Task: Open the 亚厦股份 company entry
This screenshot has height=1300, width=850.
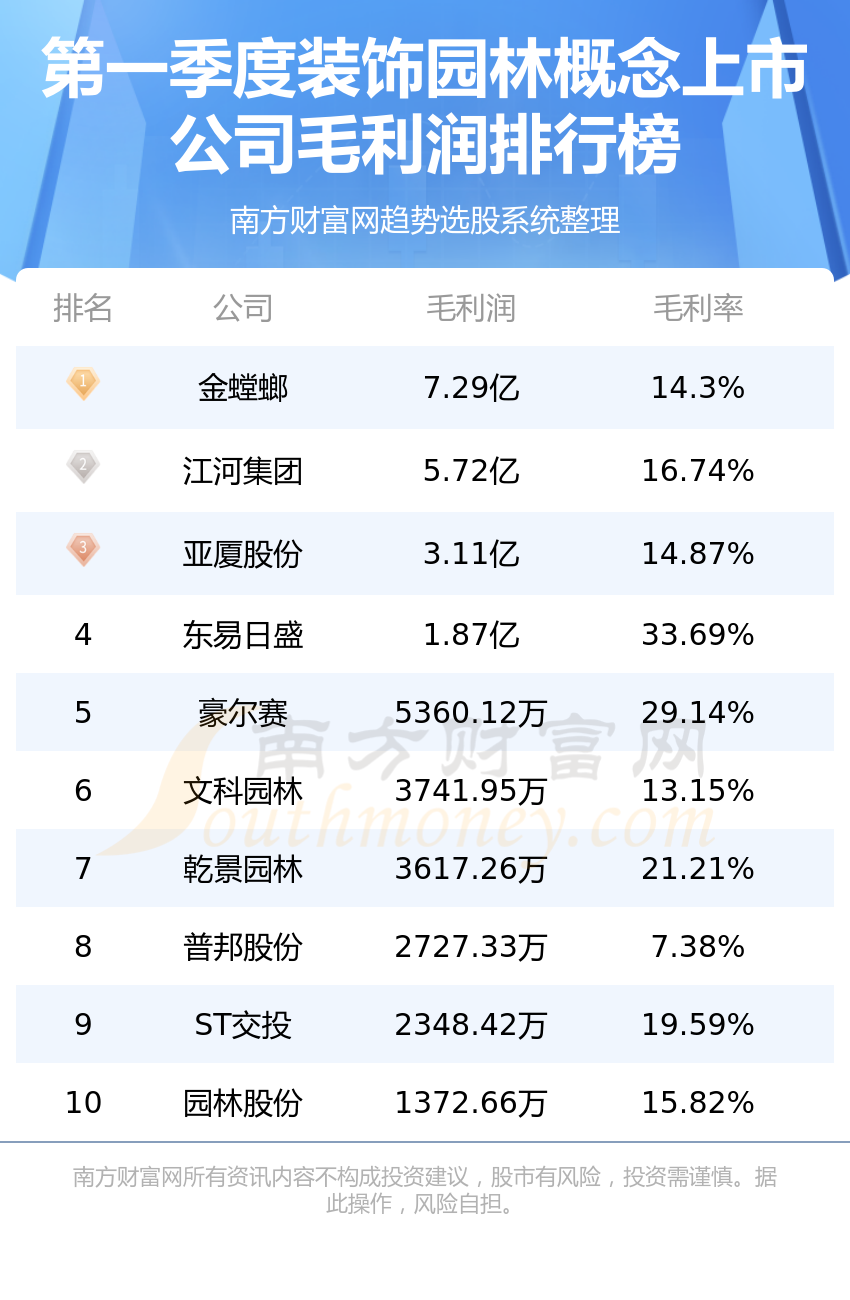Action: point(243,553)
